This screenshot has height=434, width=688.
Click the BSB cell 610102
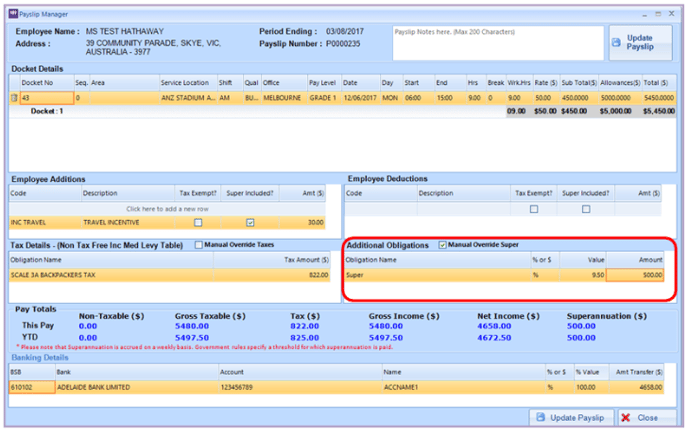(32, 387)
